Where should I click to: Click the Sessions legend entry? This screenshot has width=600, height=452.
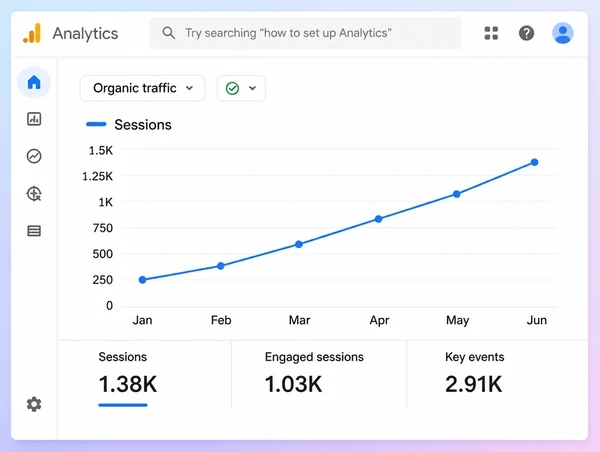(129, 125)
